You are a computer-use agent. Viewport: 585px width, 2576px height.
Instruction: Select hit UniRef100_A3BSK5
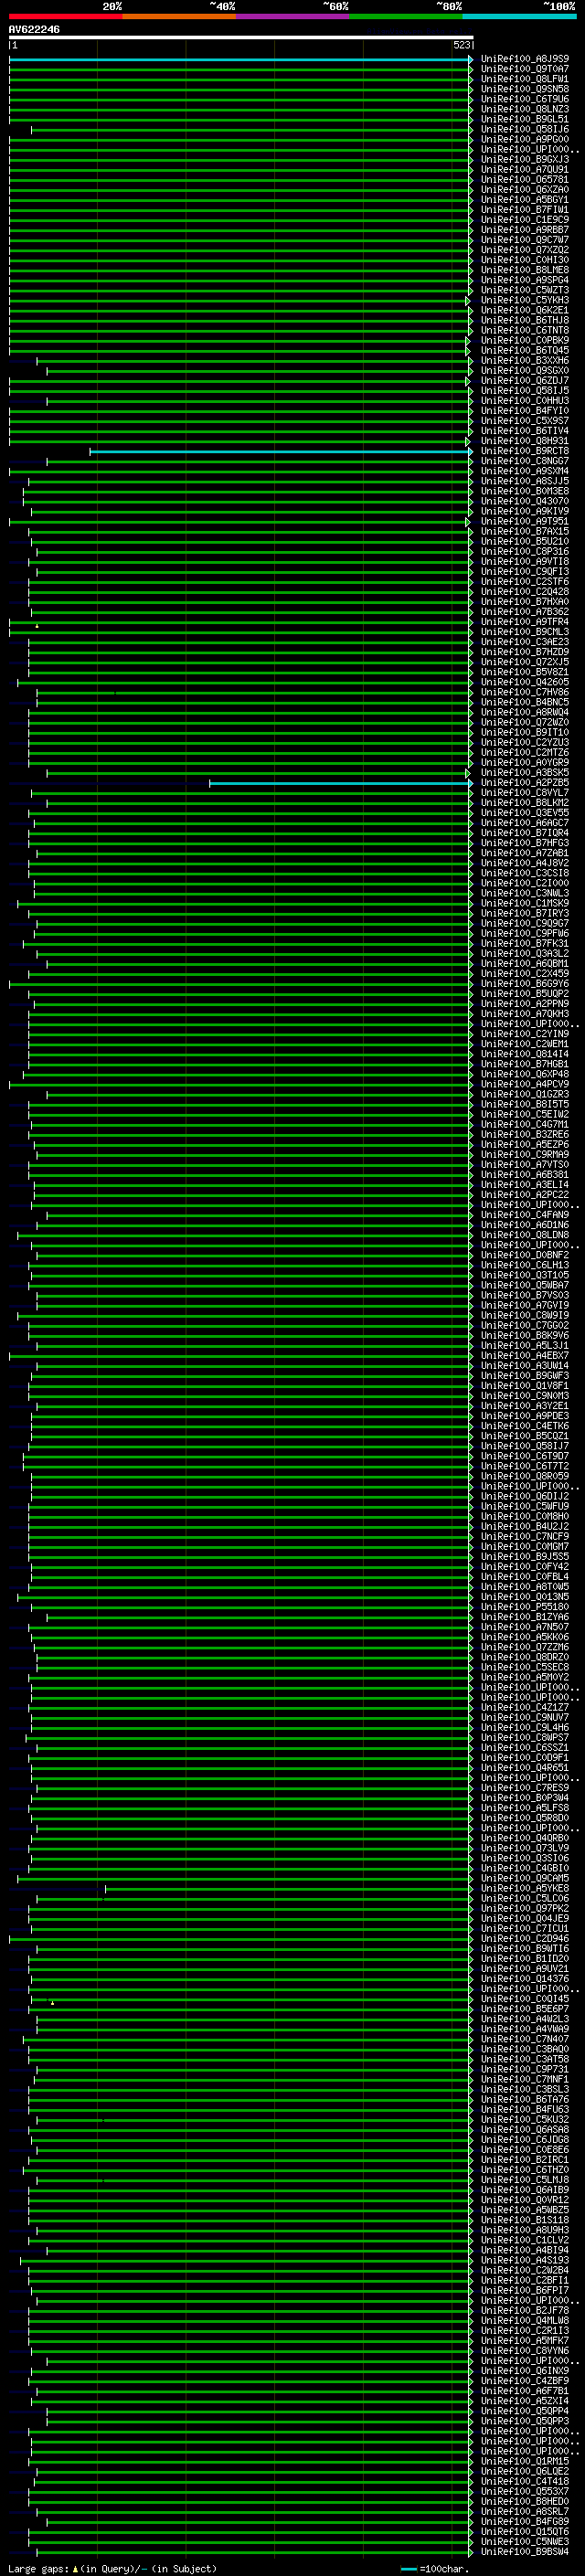[x=525, y=773]
